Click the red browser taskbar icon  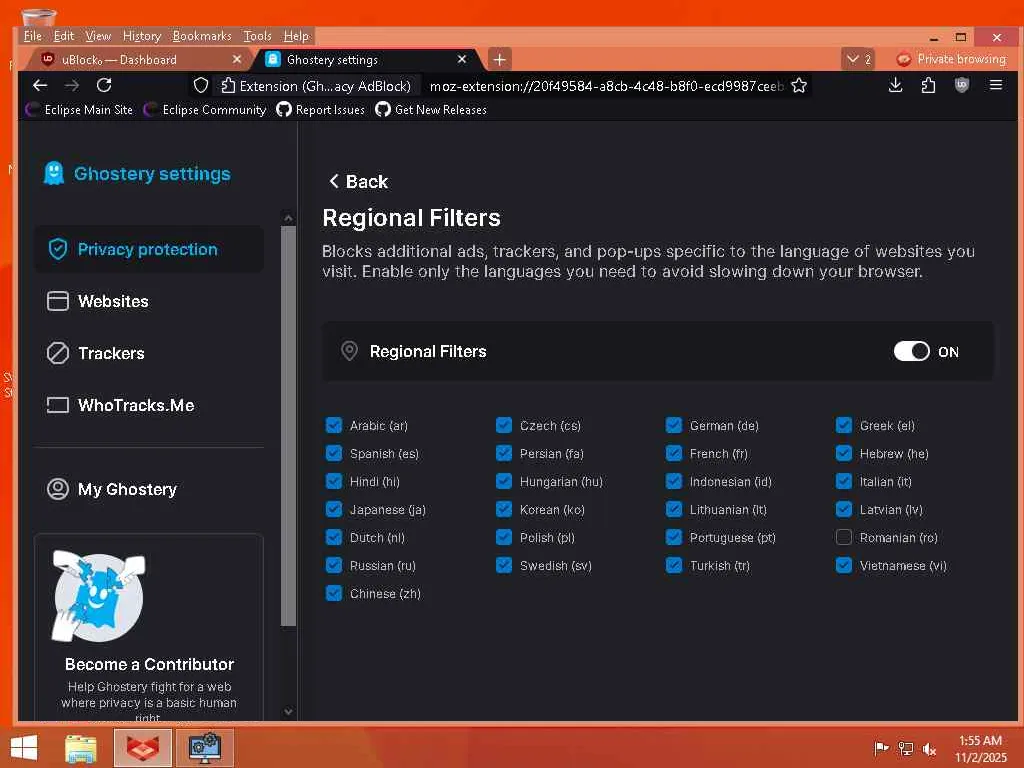[142, 748]
